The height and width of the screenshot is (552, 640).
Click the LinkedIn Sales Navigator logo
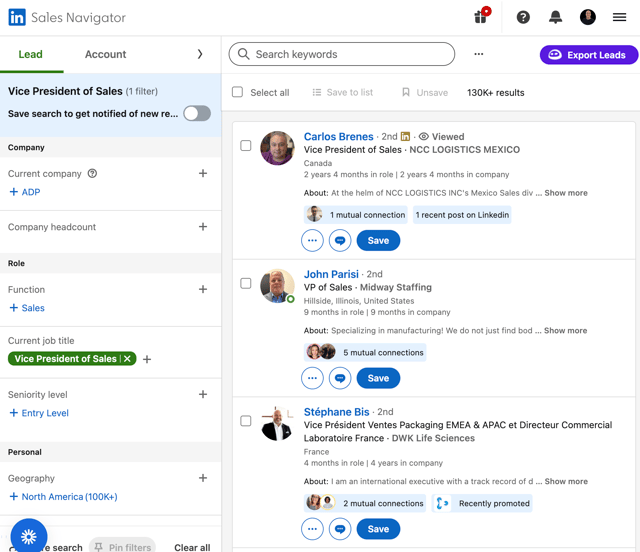(67, 18)
